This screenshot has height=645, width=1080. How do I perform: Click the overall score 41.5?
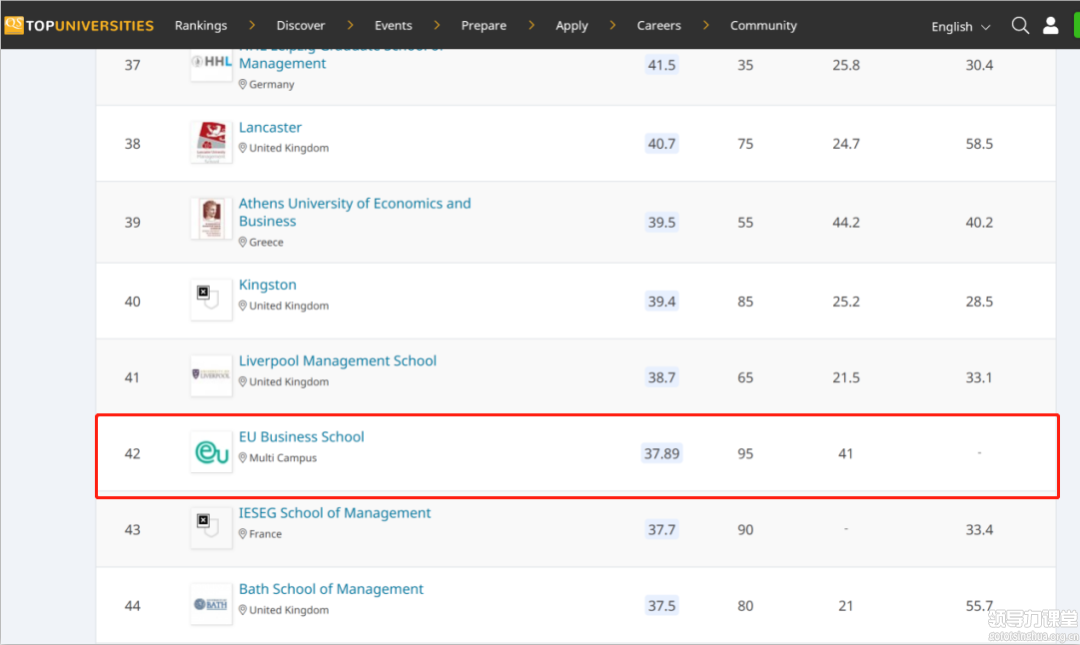[662, 65]
